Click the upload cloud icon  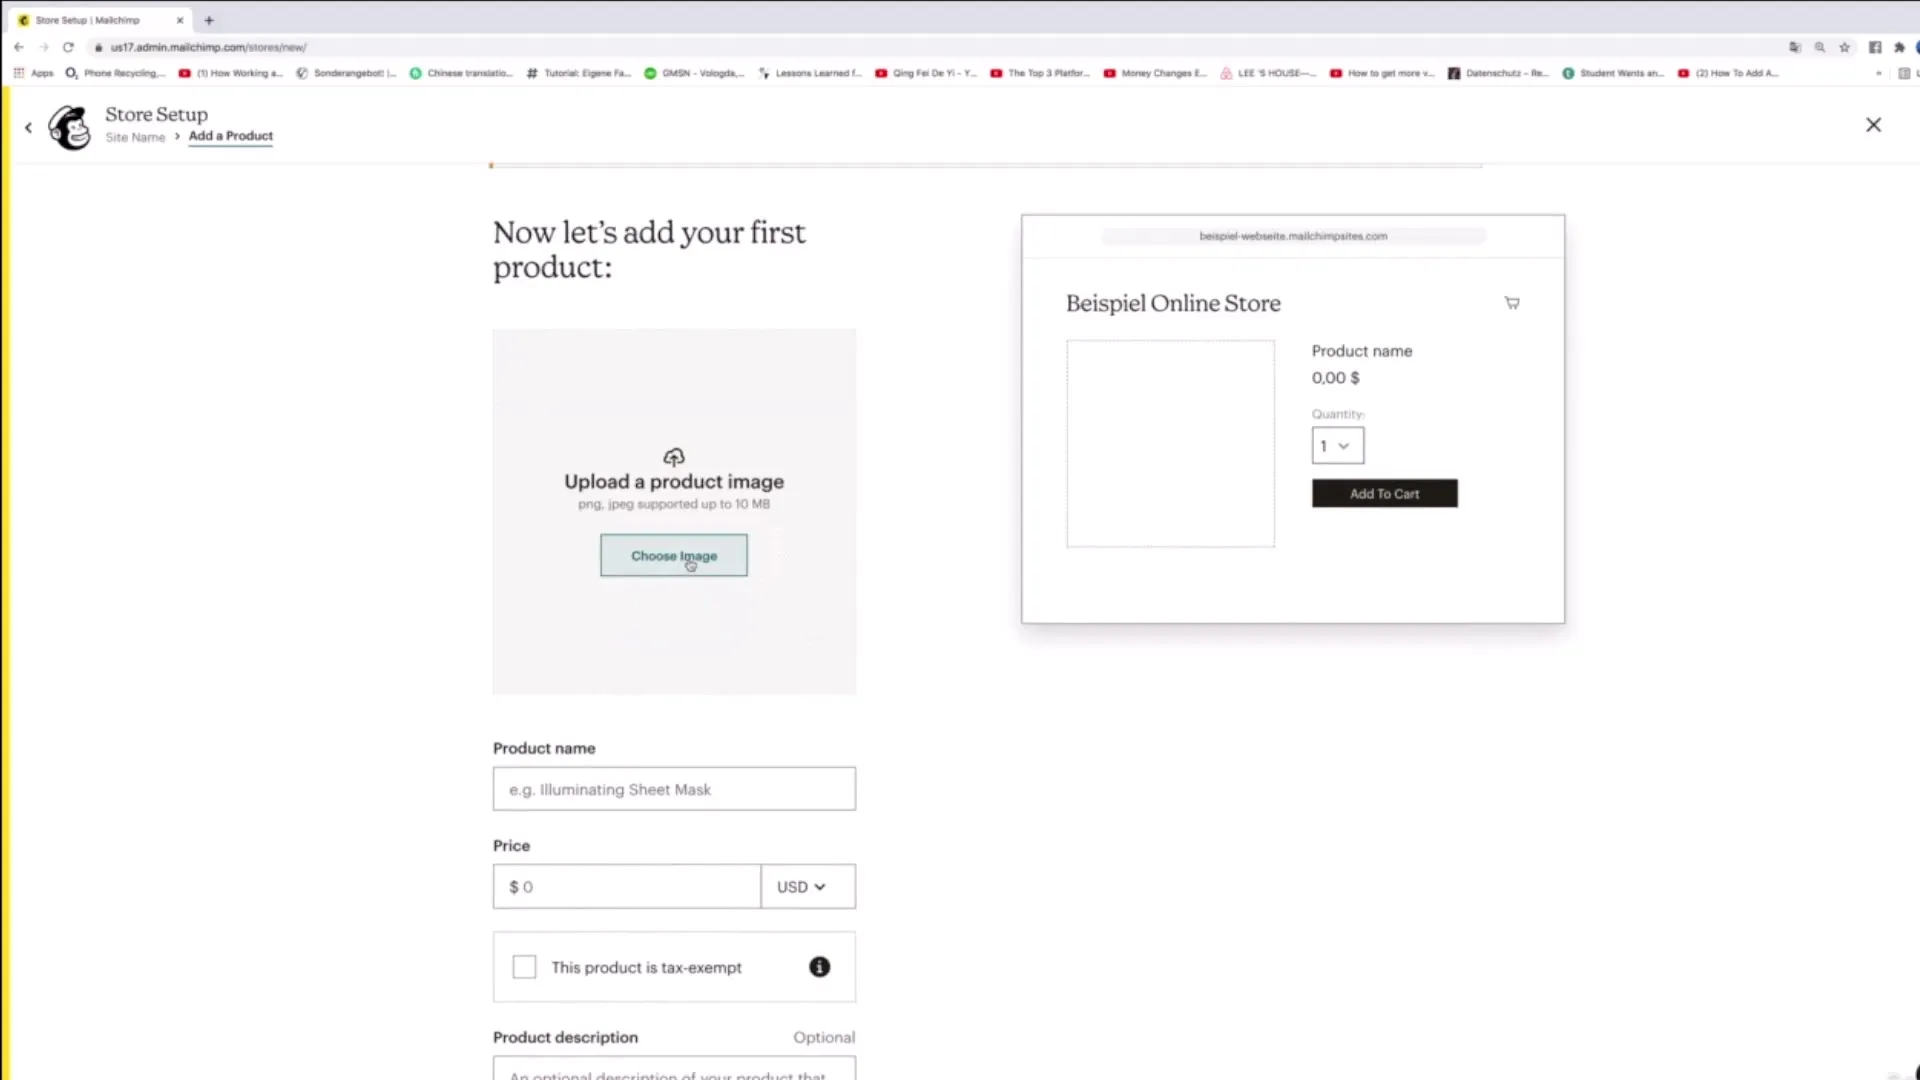pos(674,456)
